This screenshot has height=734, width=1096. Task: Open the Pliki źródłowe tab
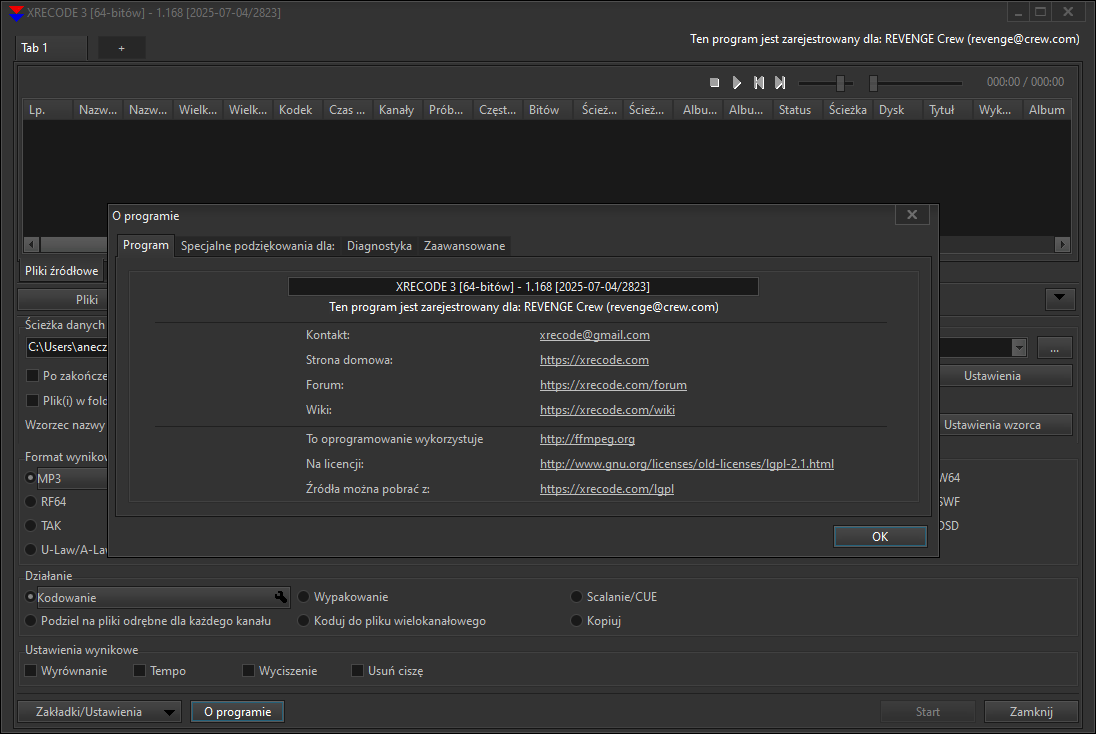click(x=62, y=271)
